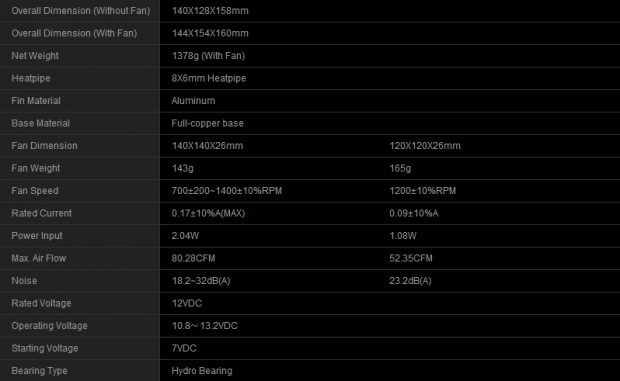Click the 18.2~32dB(A) noise value
The width and height of the screenshot is (620, 381).
coord(201,281)
